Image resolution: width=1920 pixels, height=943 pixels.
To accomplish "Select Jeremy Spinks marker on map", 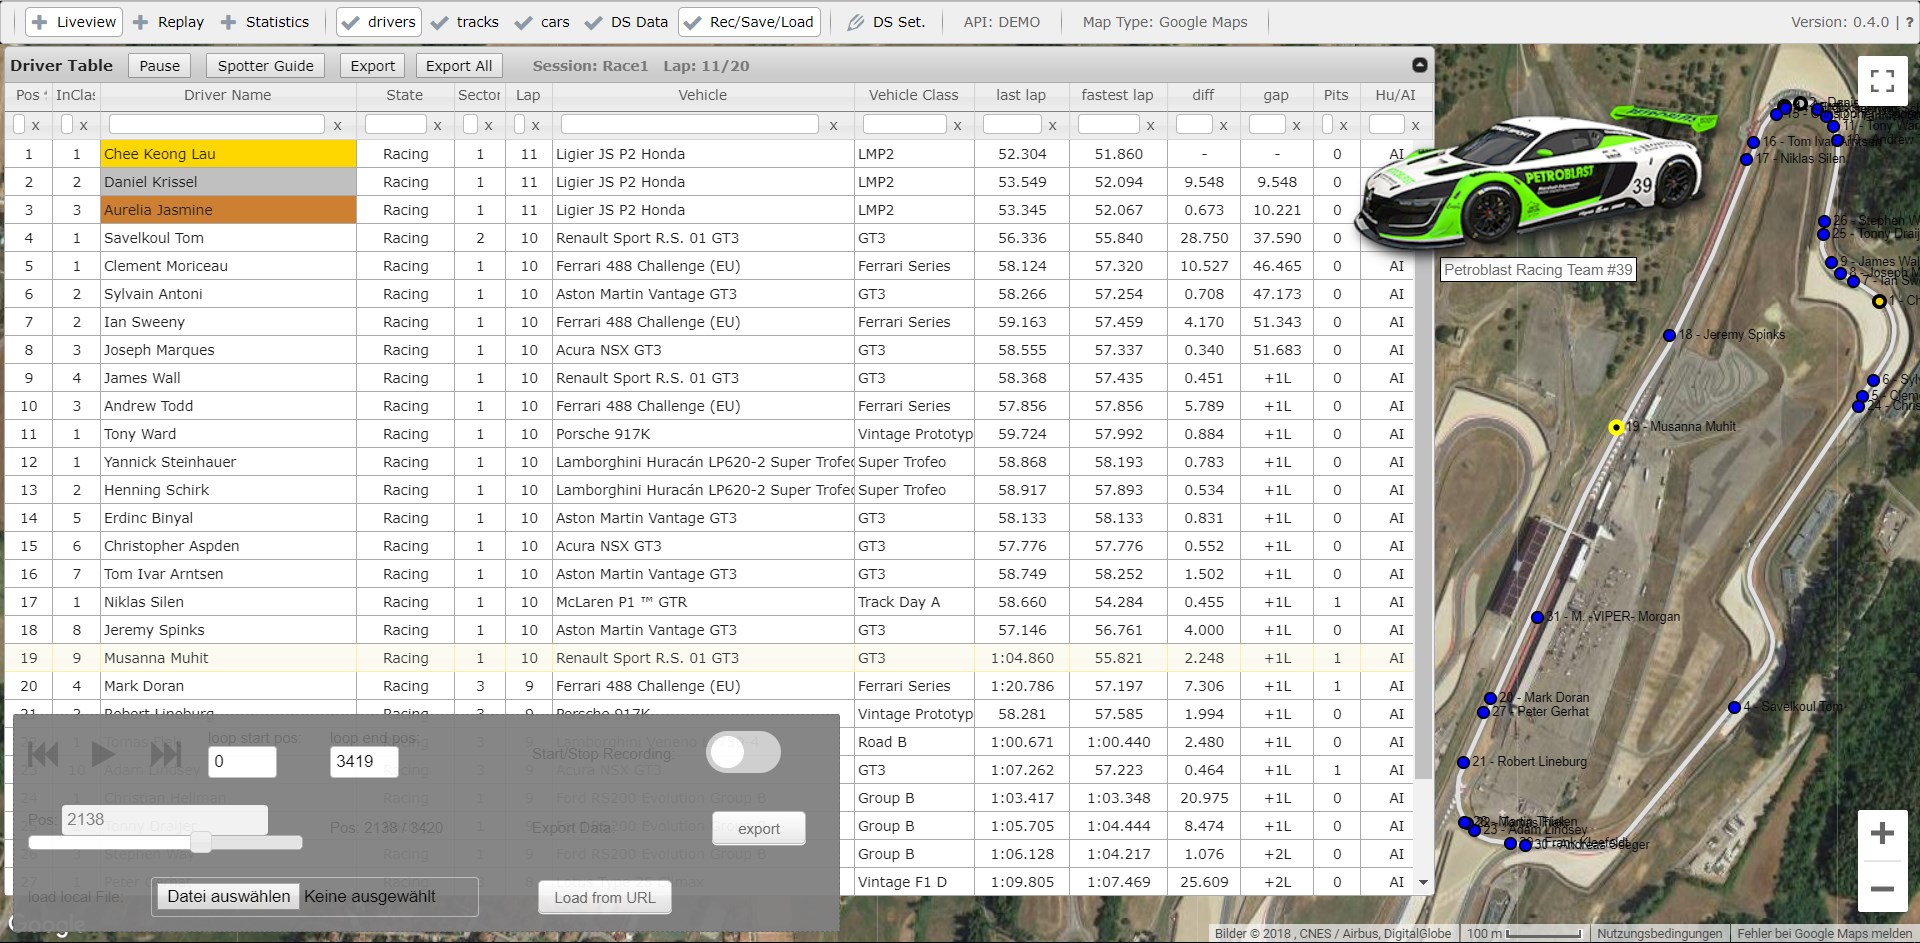I will point(1669,335).
